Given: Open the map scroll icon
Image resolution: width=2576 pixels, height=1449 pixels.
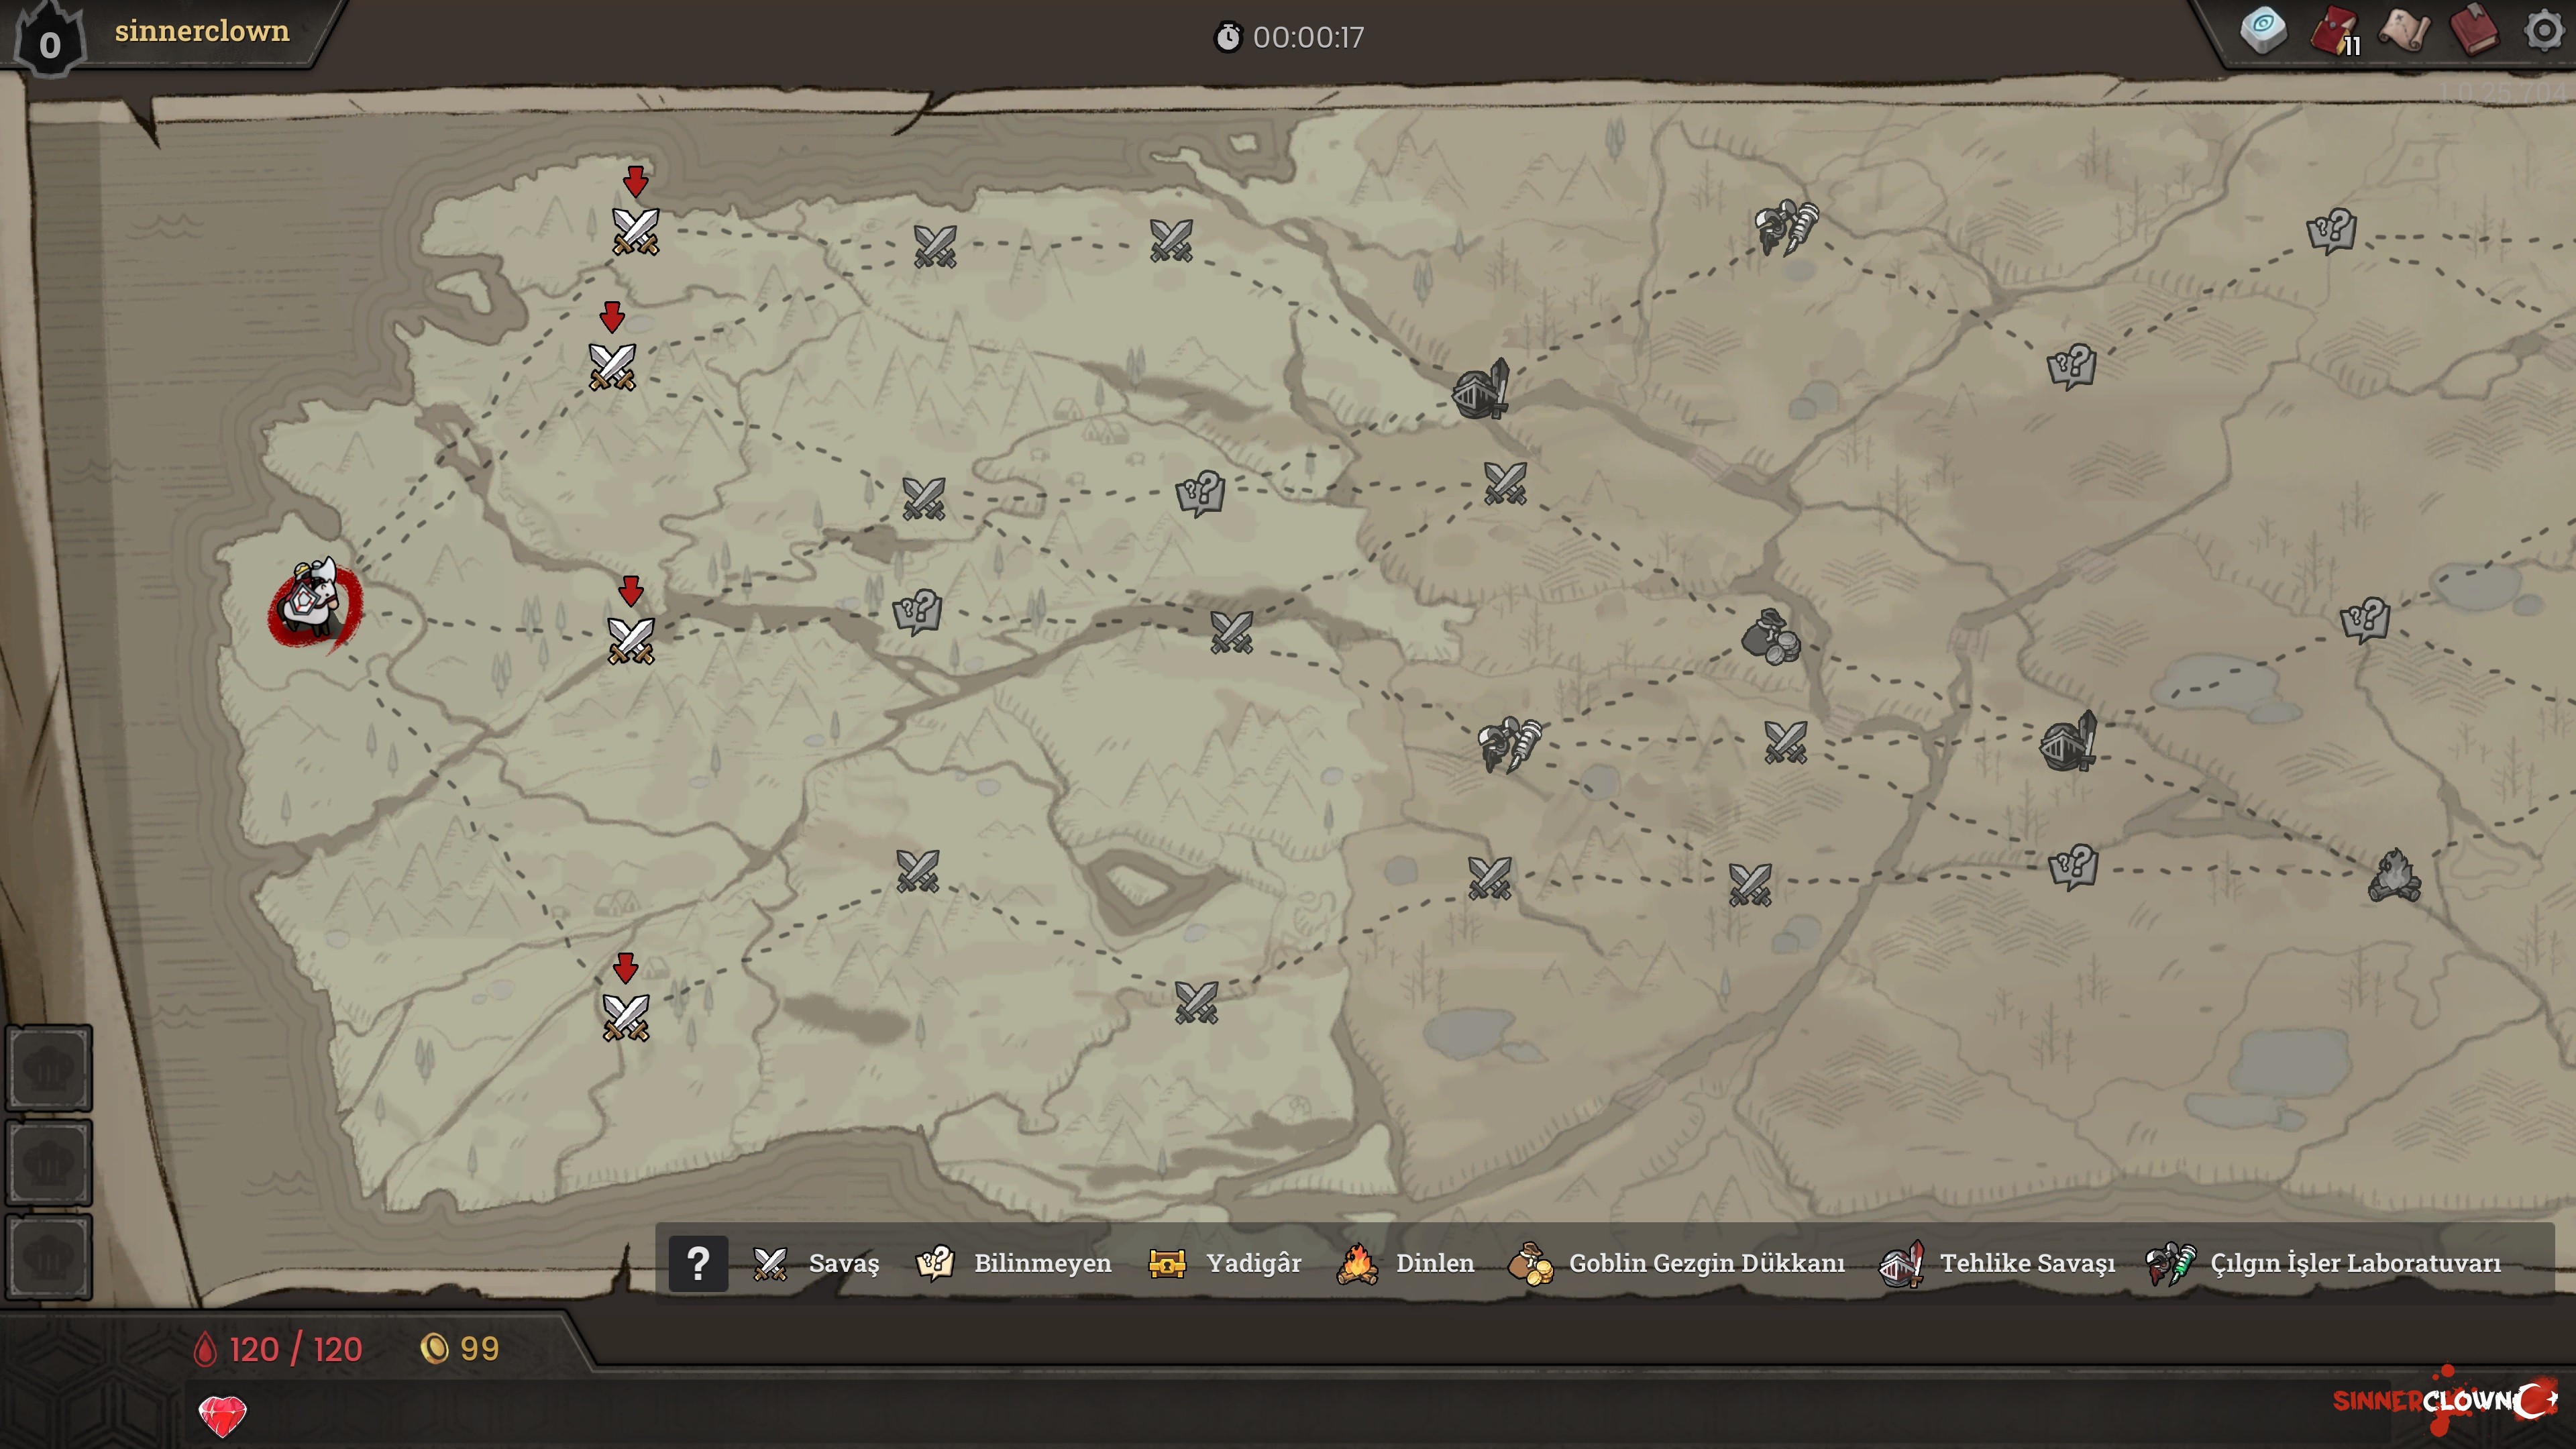Looking at the screenshot, I should tap(2404, 30).
